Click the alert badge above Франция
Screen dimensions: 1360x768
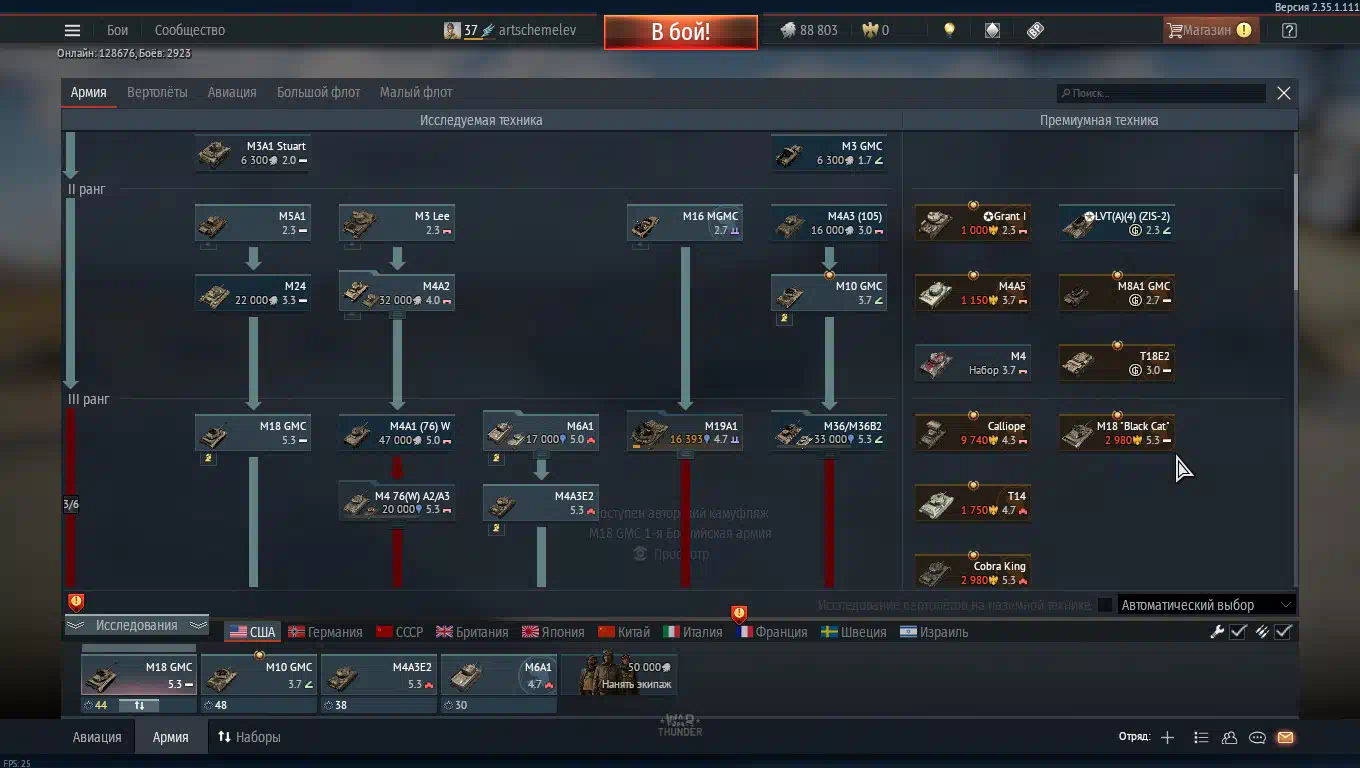click(739, 613)
